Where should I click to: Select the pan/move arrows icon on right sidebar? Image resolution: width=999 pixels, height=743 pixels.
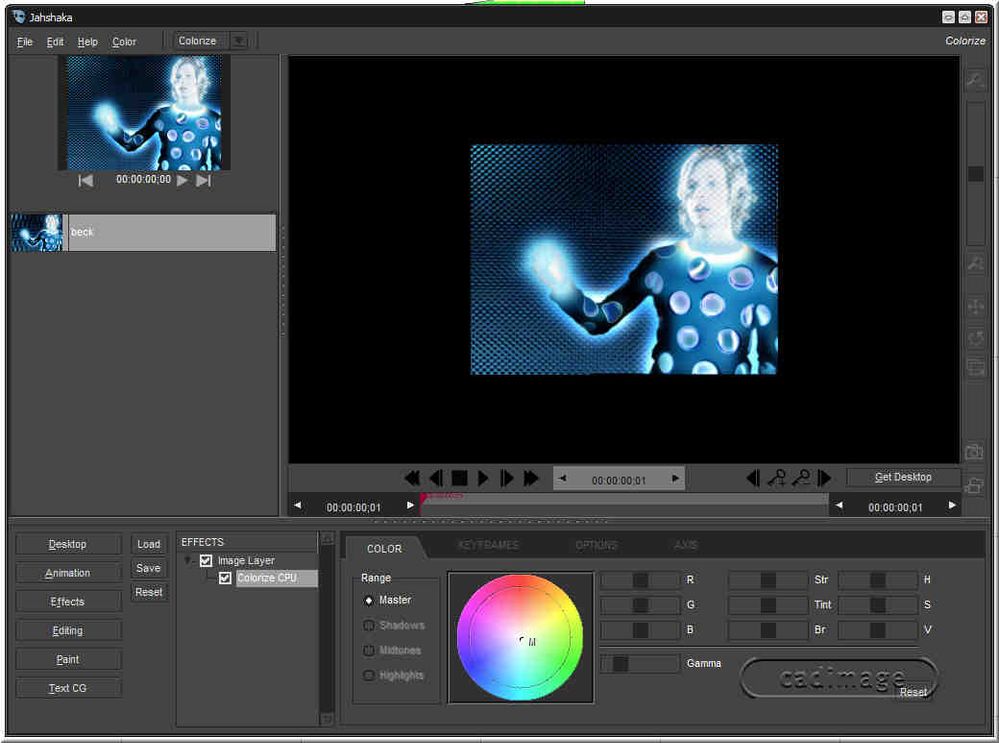pyautogui.click(x=975, y=307)
